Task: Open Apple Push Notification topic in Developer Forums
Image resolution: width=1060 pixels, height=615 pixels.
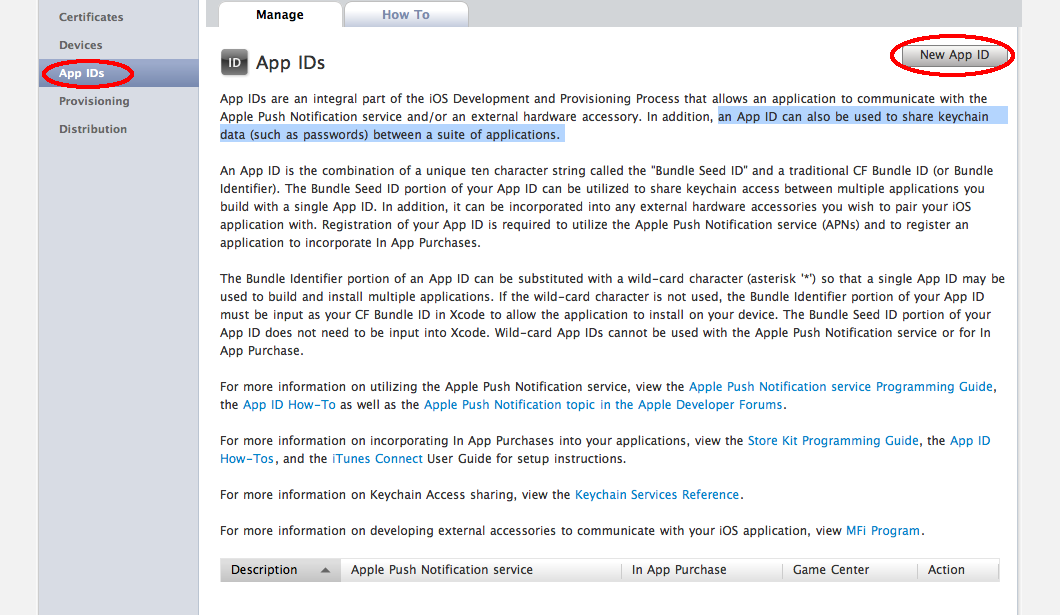Action: [602, 405]
